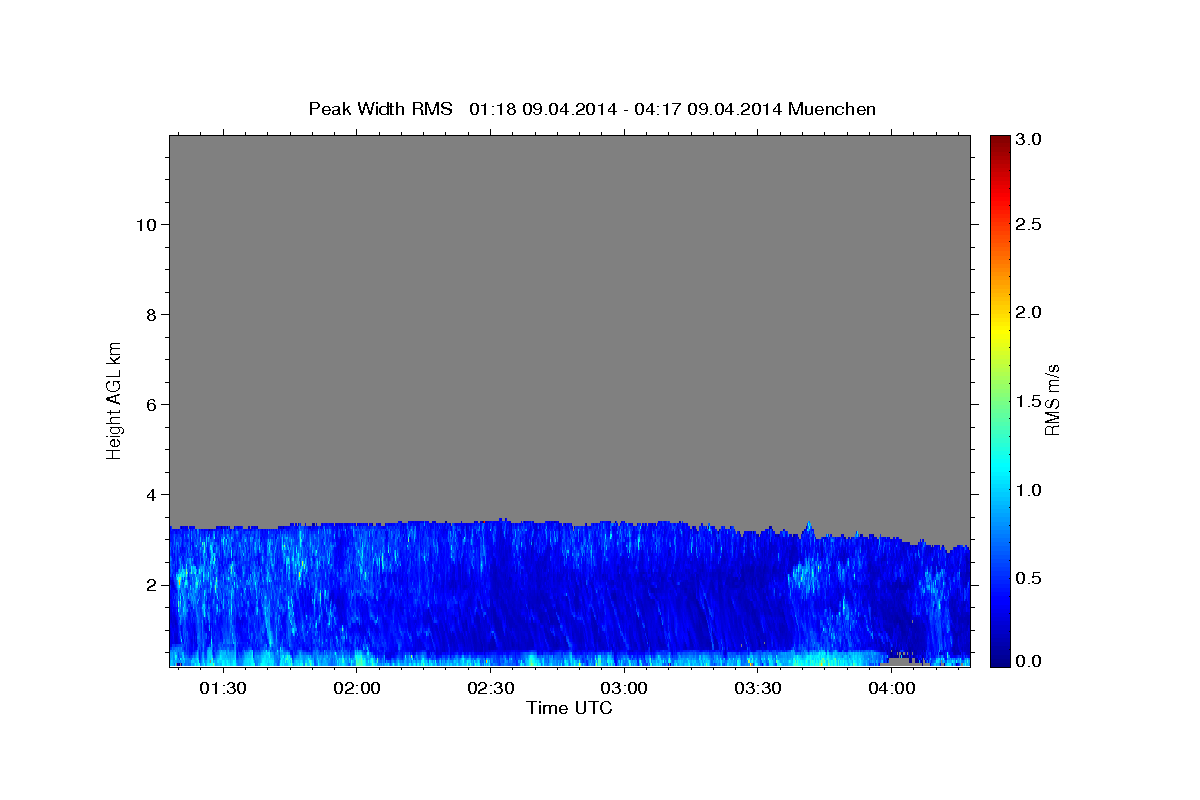This screenshot has width=1200, height=800.
Task: Click the height tick label 2
Action: click(151, 584)
